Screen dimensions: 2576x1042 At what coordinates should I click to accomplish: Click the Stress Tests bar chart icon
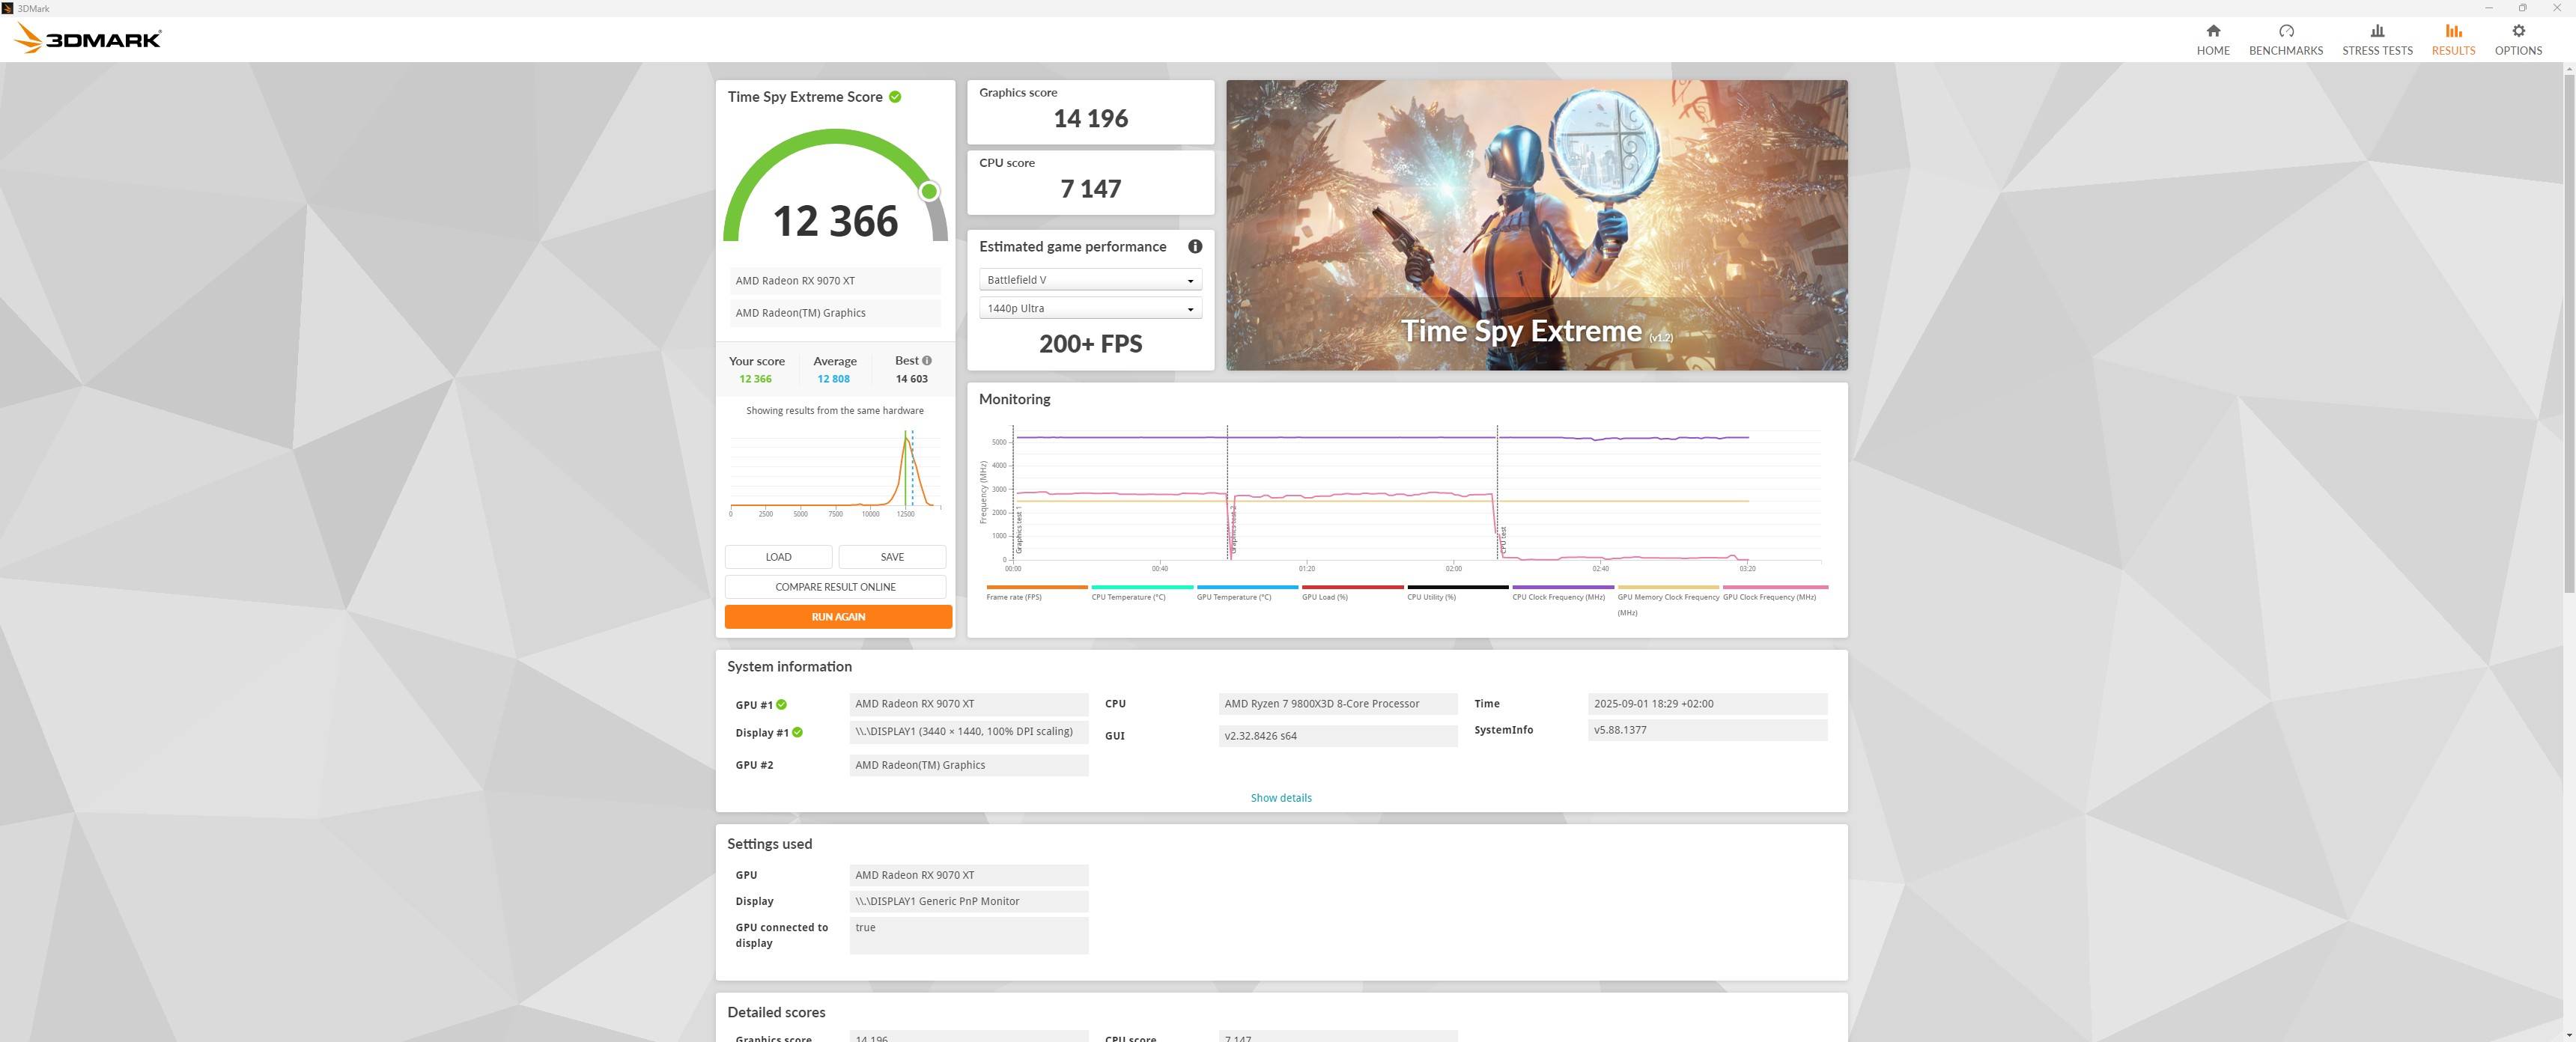tap(2376, 31)
